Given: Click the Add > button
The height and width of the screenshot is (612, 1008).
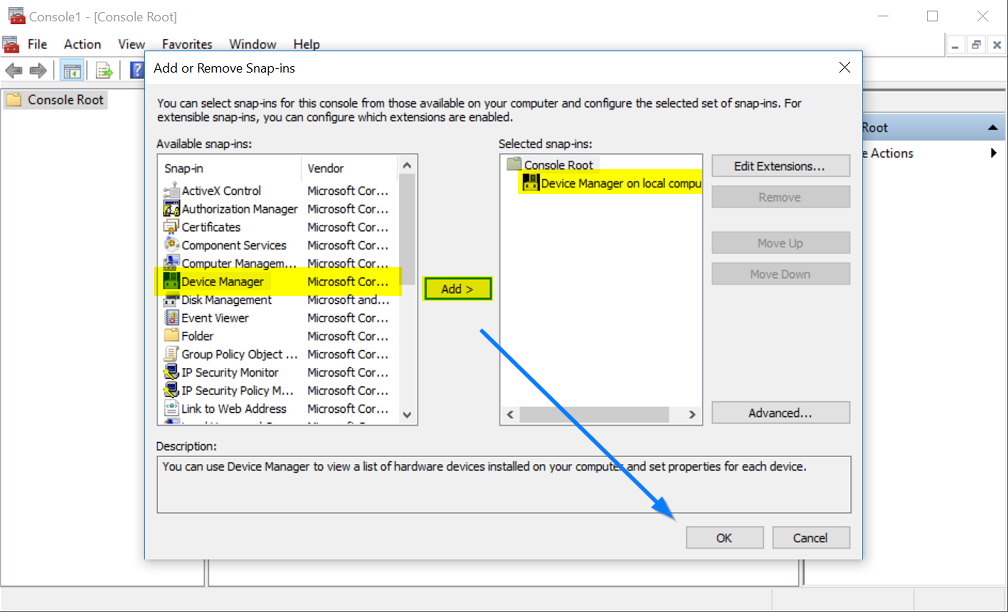Looking at the screenshot, I should (457, 289).
